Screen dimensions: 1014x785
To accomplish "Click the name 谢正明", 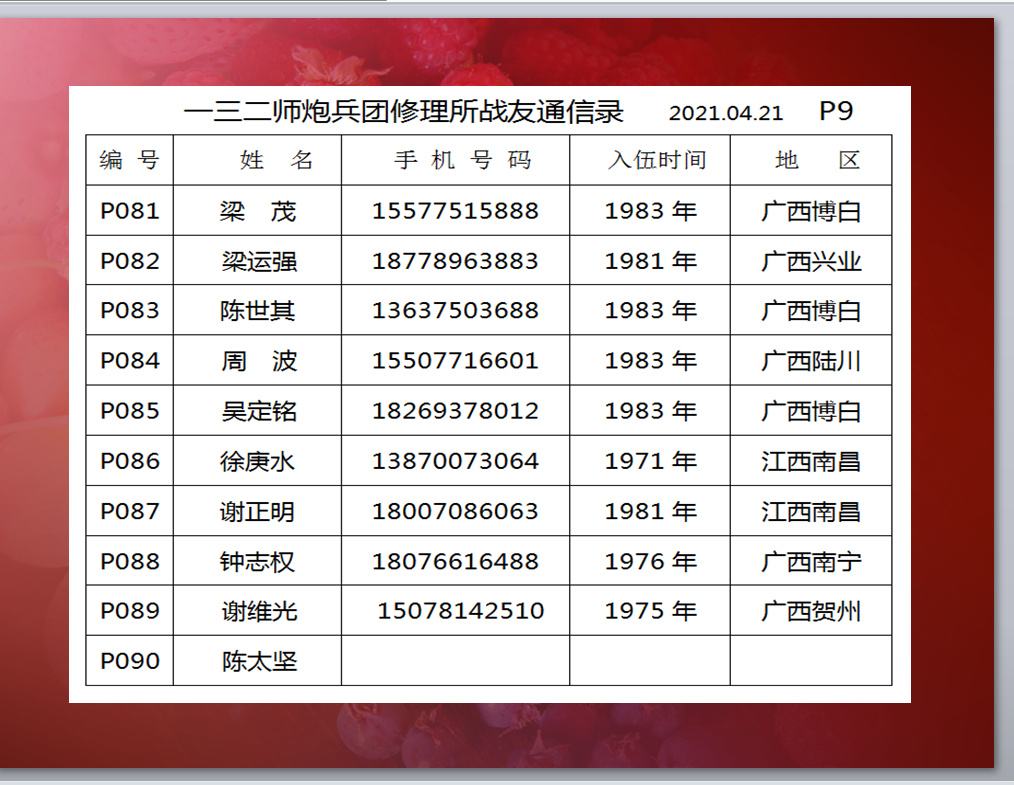I will click(257, 512).
